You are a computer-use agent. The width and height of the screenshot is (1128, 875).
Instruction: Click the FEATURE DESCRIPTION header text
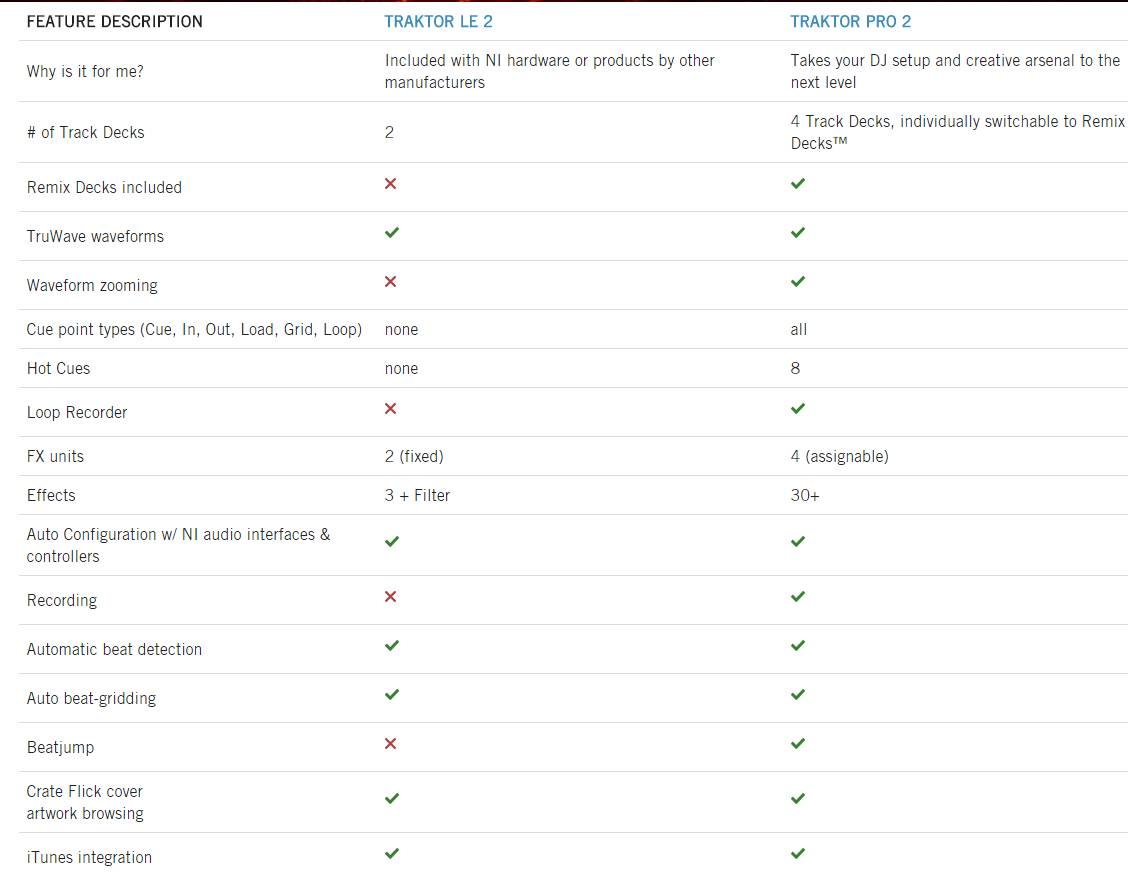click(114, 21)
